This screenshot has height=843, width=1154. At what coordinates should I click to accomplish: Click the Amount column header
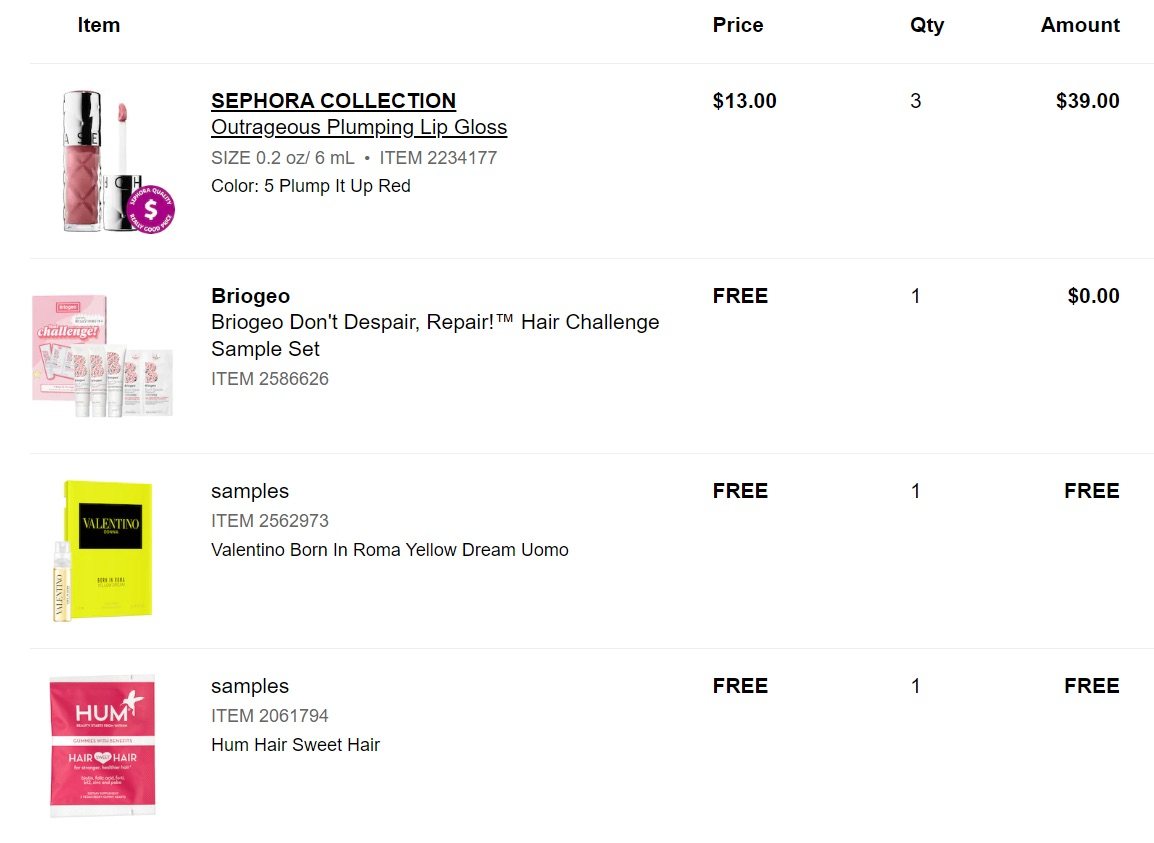pos(1080,25)
